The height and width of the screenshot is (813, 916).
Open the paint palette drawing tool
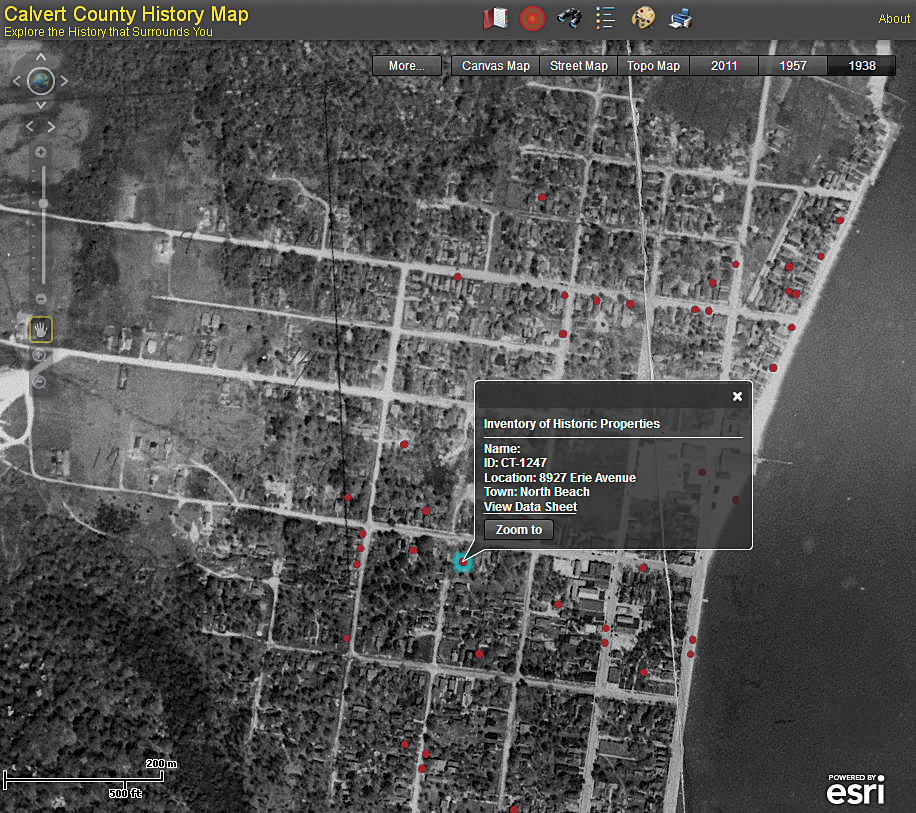coord(643,18)
